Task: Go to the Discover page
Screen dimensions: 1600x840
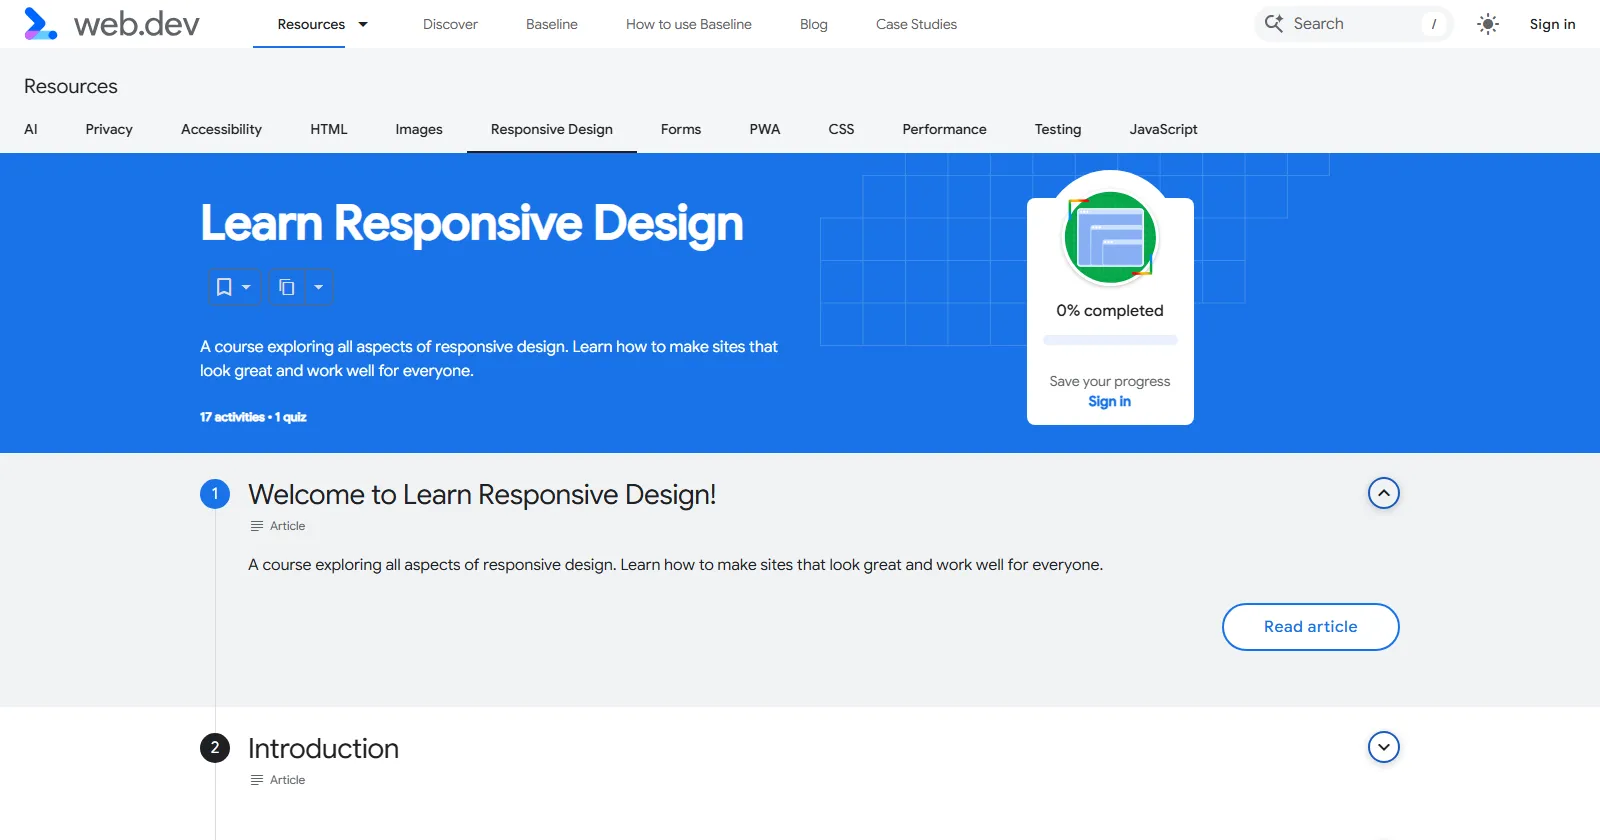Action: click(450, 24)
